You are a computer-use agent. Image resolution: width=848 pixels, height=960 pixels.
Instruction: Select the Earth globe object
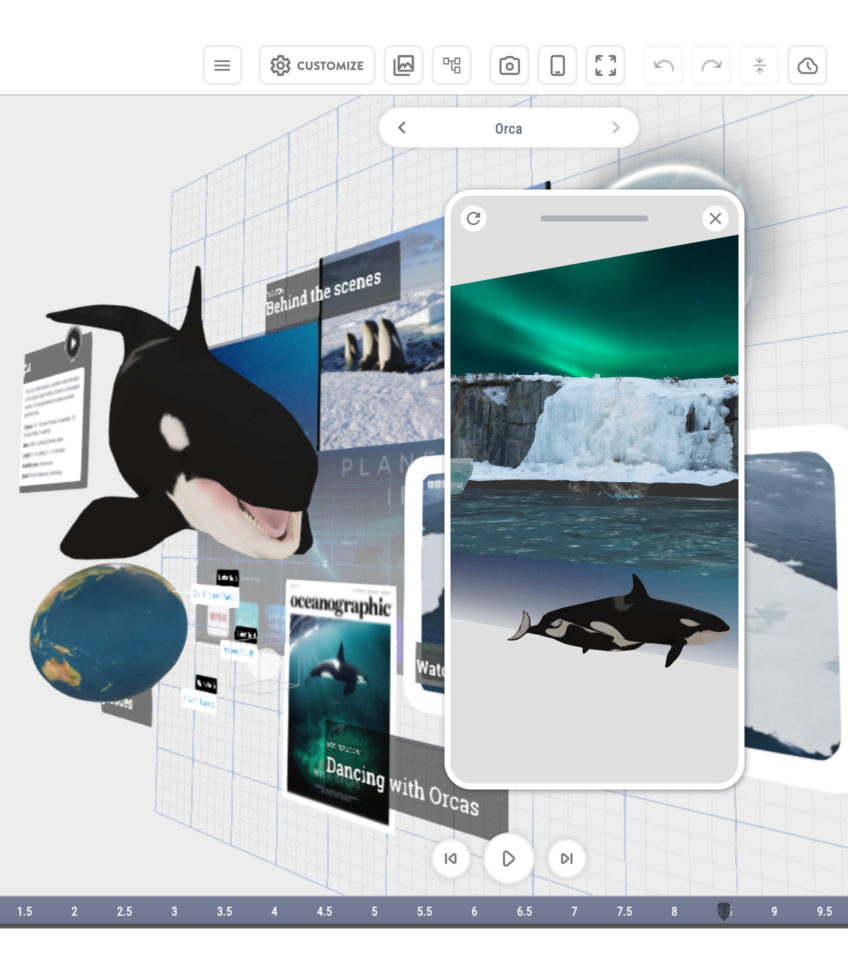point(109,632)
